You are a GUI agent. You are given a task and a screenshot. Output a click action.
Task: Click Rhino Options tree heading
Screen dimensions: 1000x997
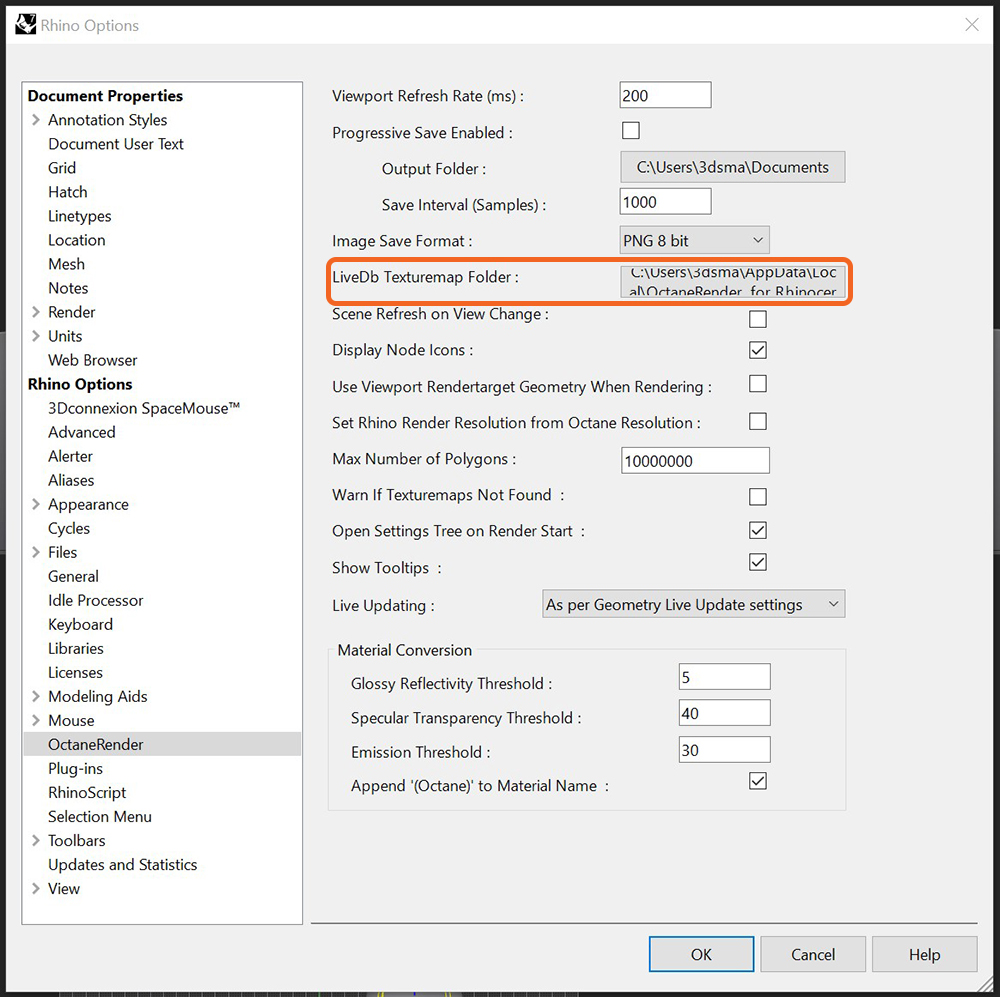[80, 384]
